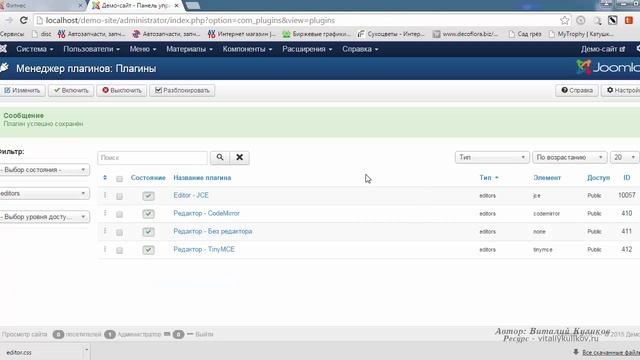
Task: Sort by the Название плагина column header
Action: (x=202, y=178)
